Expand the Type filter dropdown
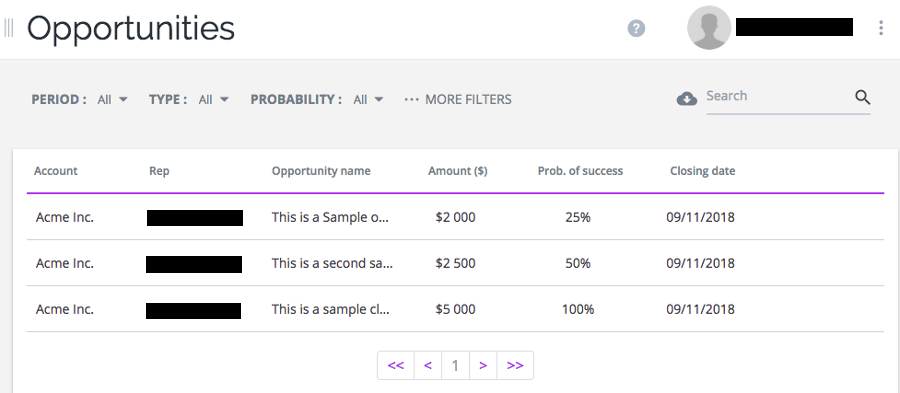 tap(214, 99)
